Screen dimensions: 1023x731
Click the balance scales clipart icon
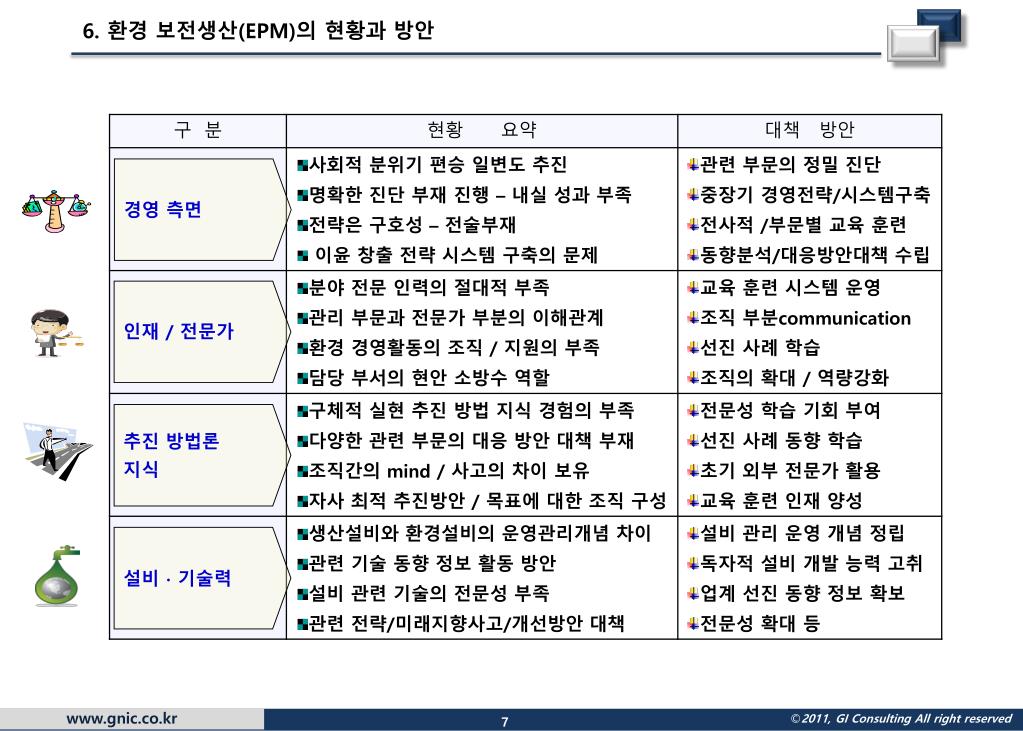click(x=56, y=211)
